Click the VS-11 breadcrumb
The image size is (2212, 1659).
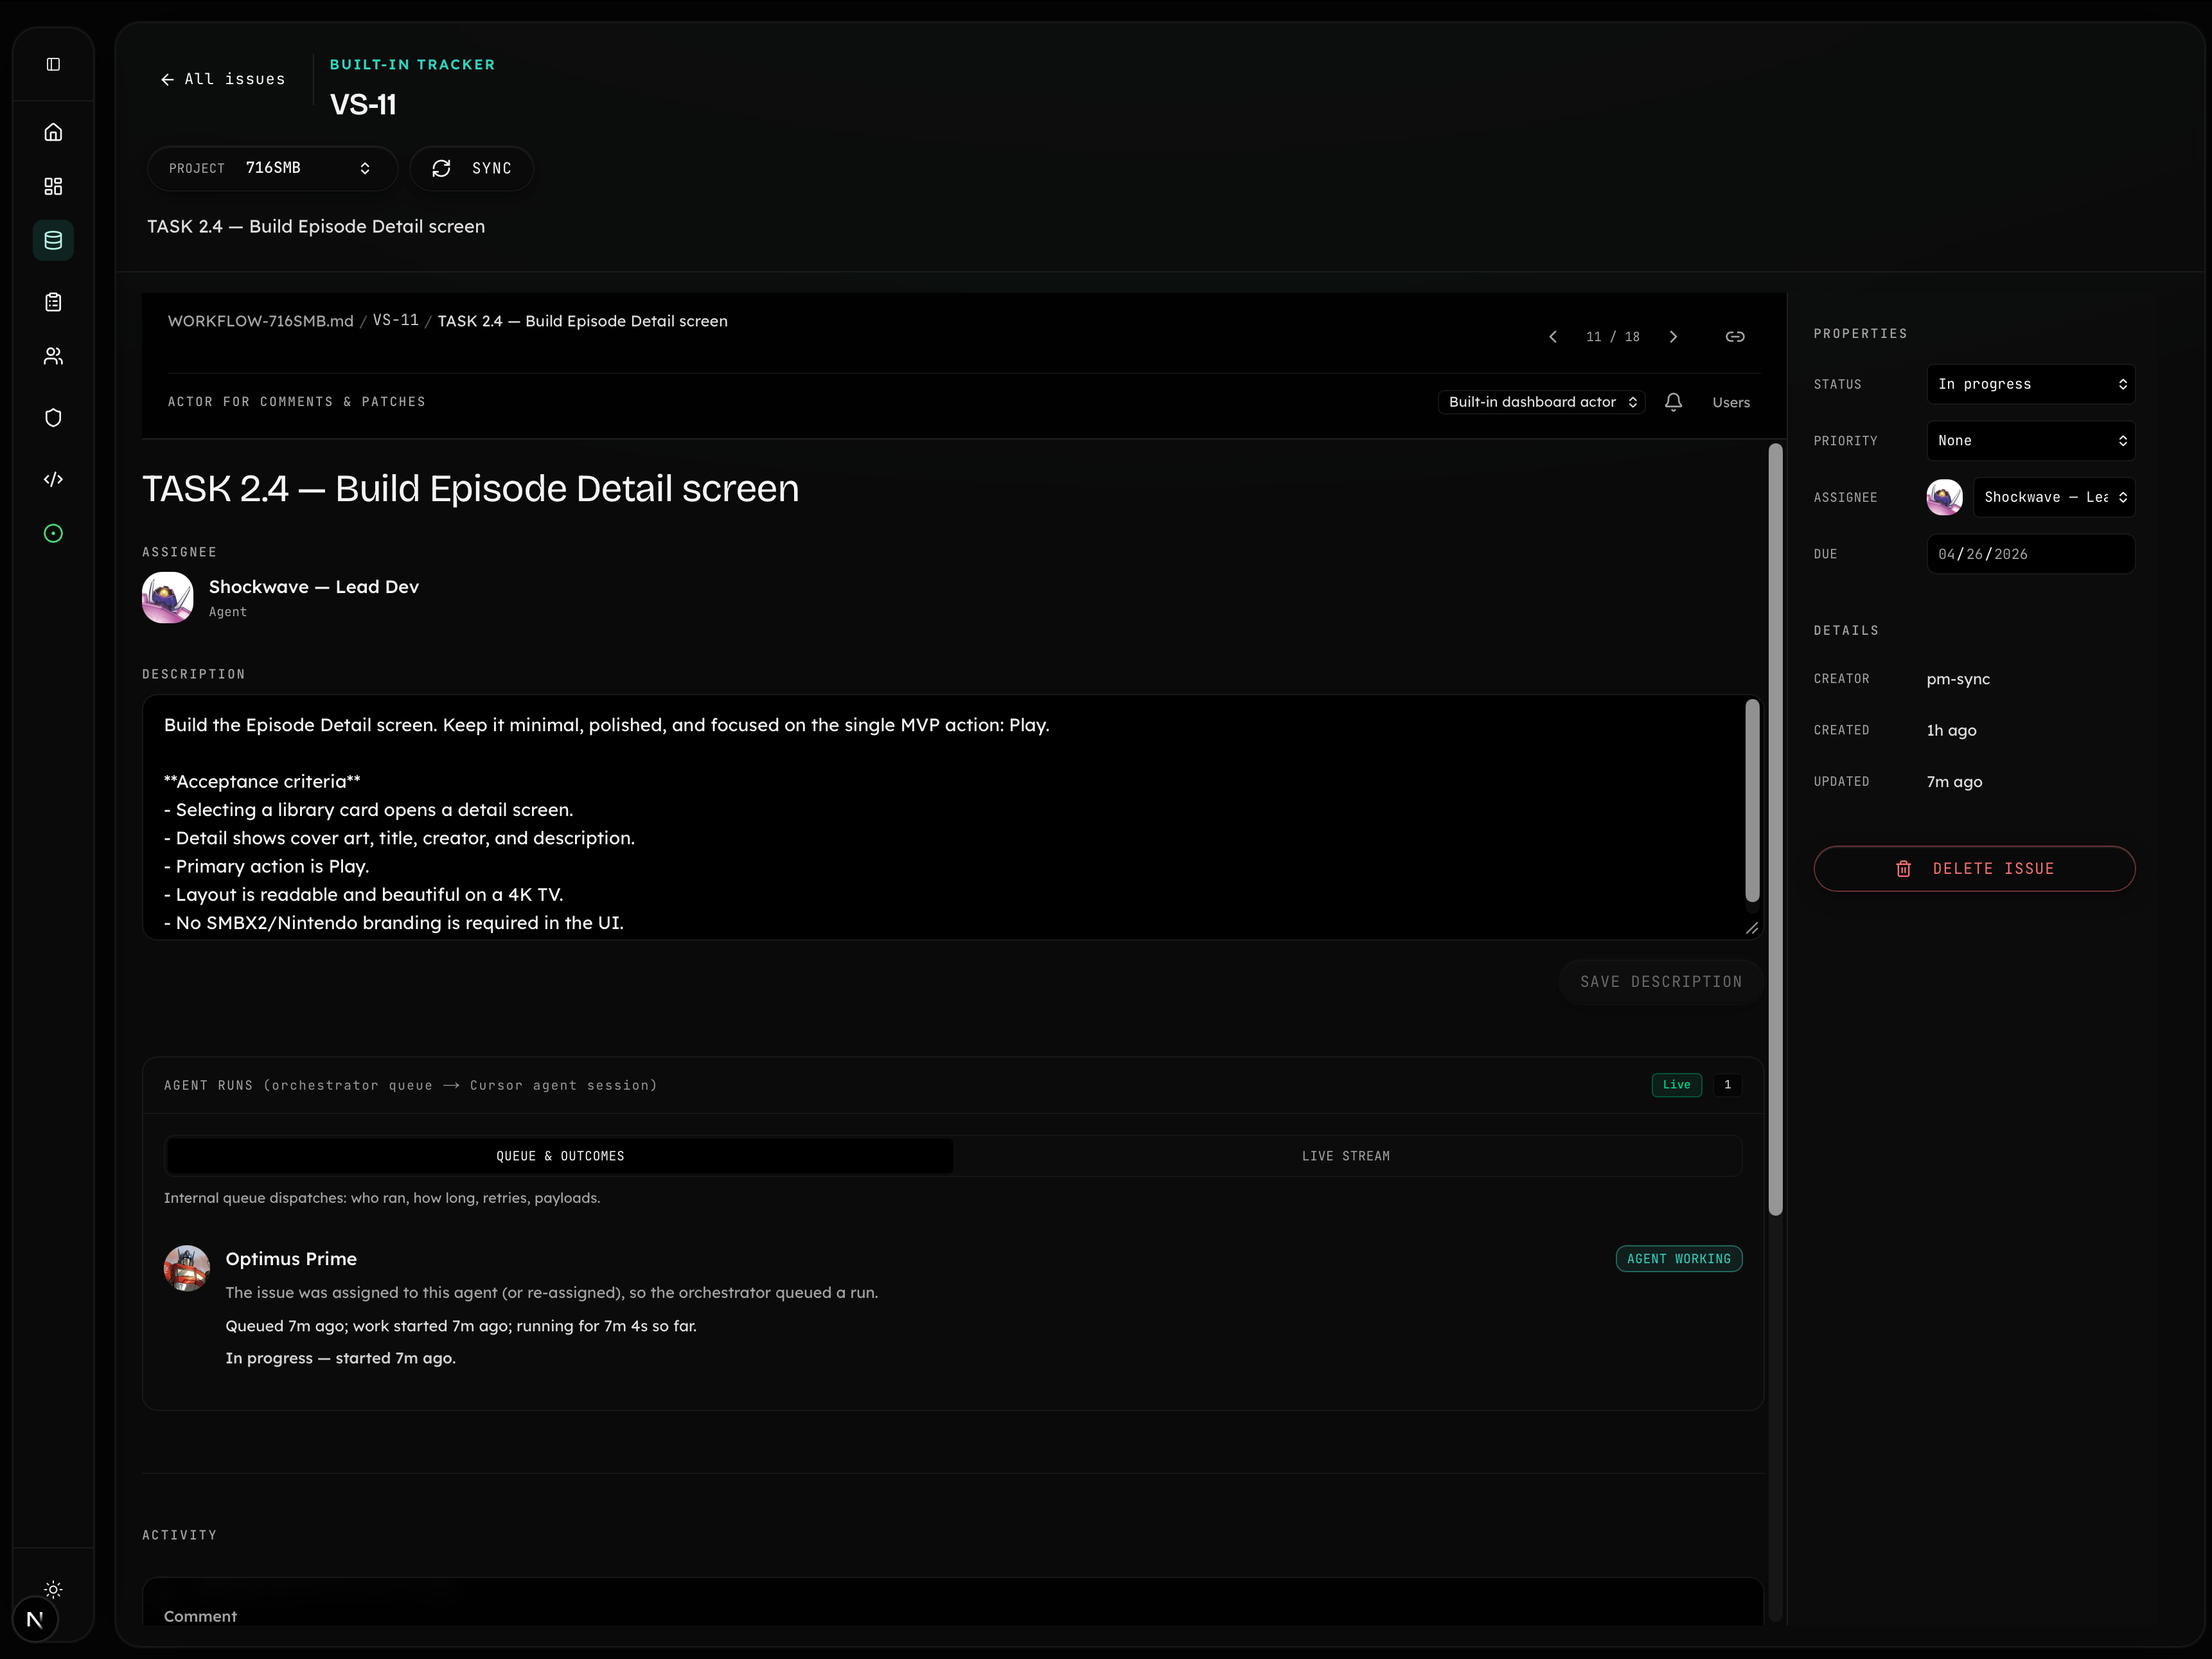click(x=396, y=320)
